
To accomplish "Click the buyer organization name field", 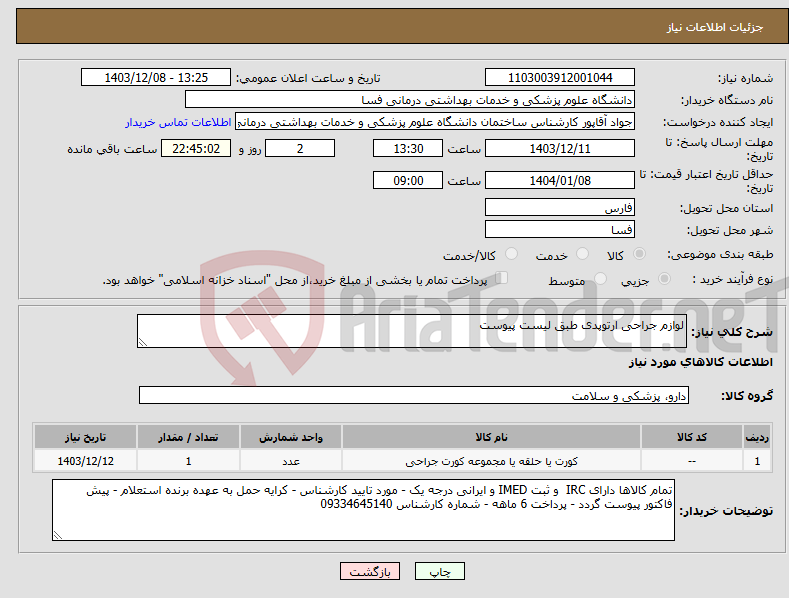I will [x=410, y=100].
